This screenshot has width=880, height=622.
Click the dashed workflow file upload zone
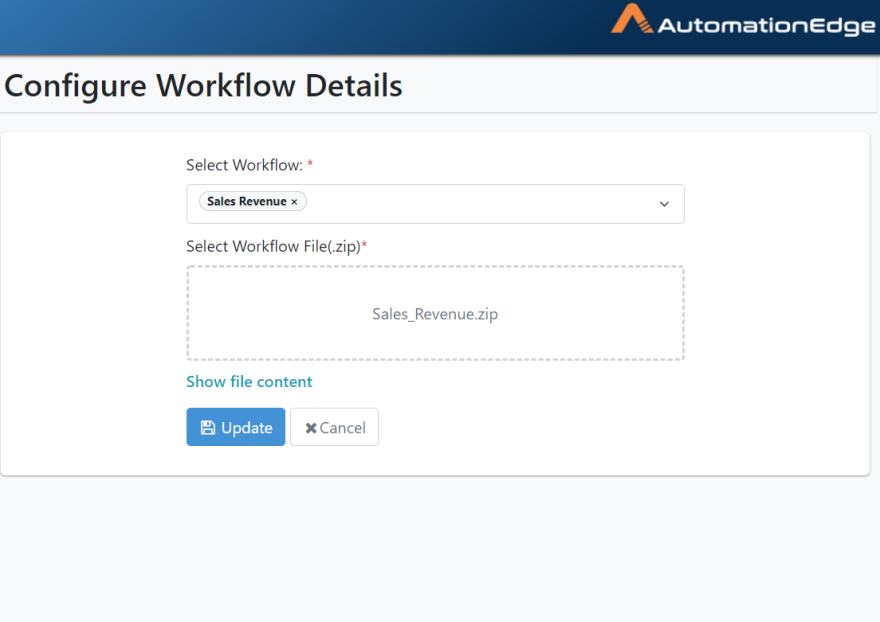[435, 313]
